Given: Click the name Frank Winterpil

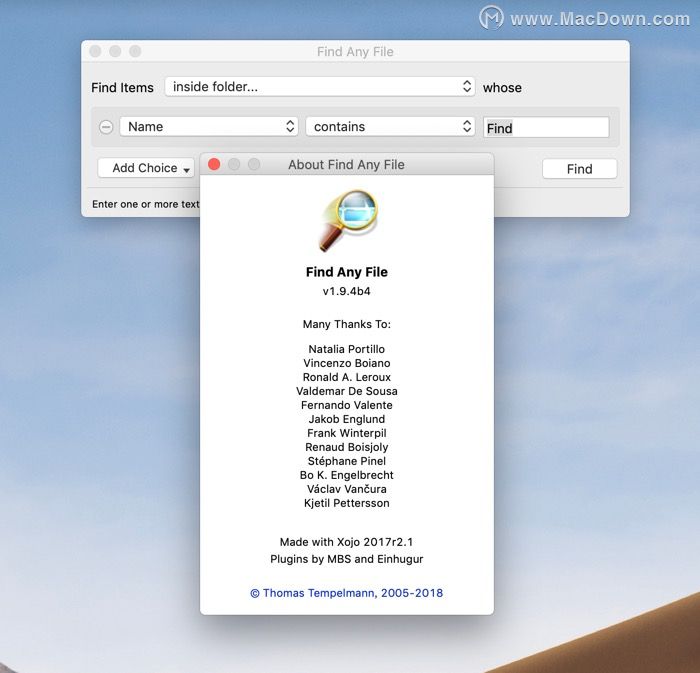Looking at the screenshot, I should pyautogui.click(x=346, y=433).
